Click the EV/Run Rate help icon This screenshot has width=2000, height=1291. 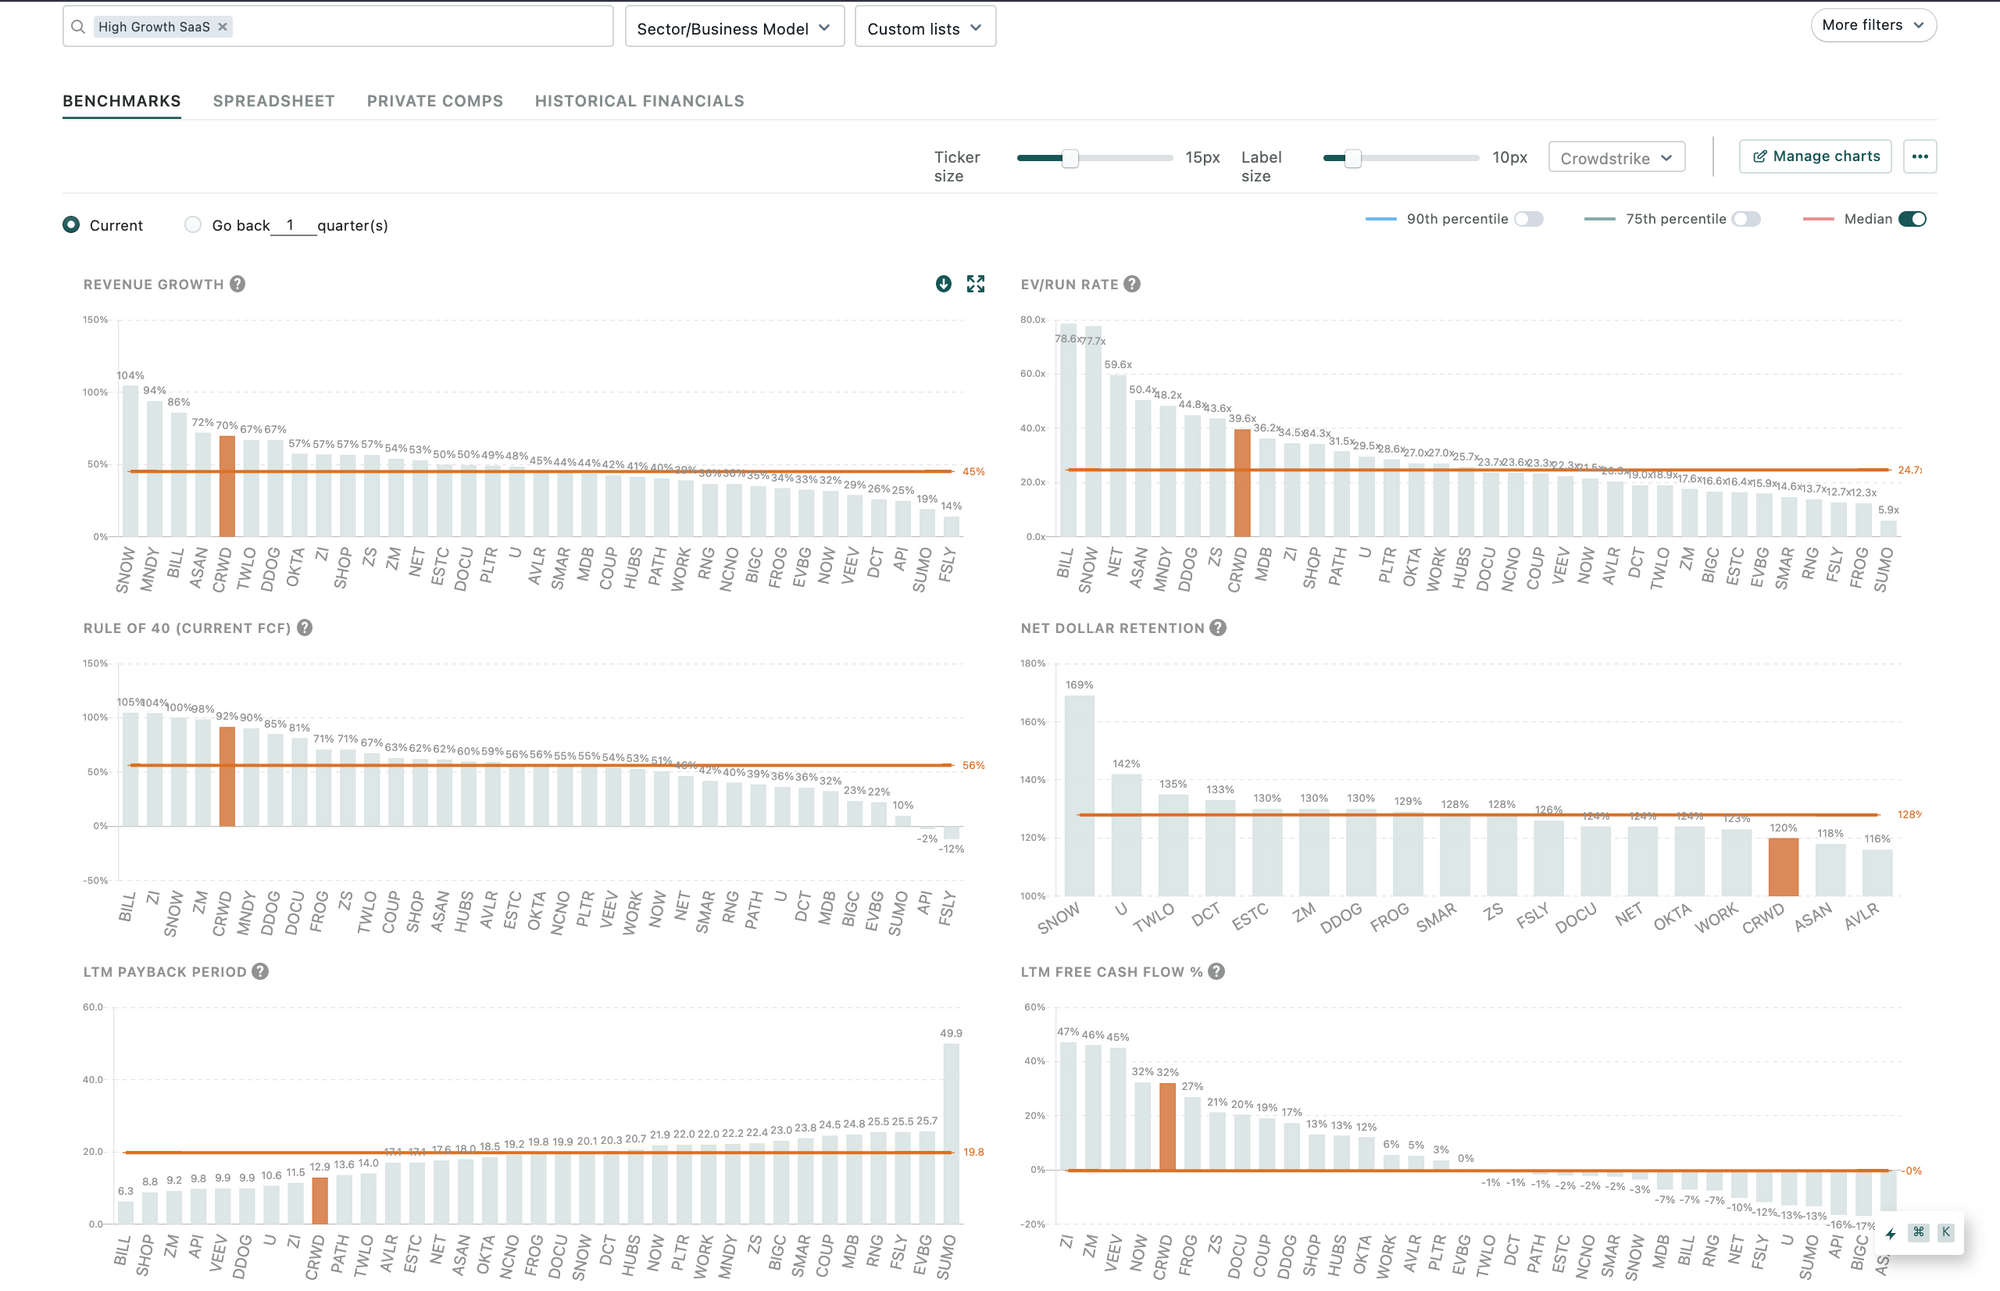click(x=1132, y=284)
